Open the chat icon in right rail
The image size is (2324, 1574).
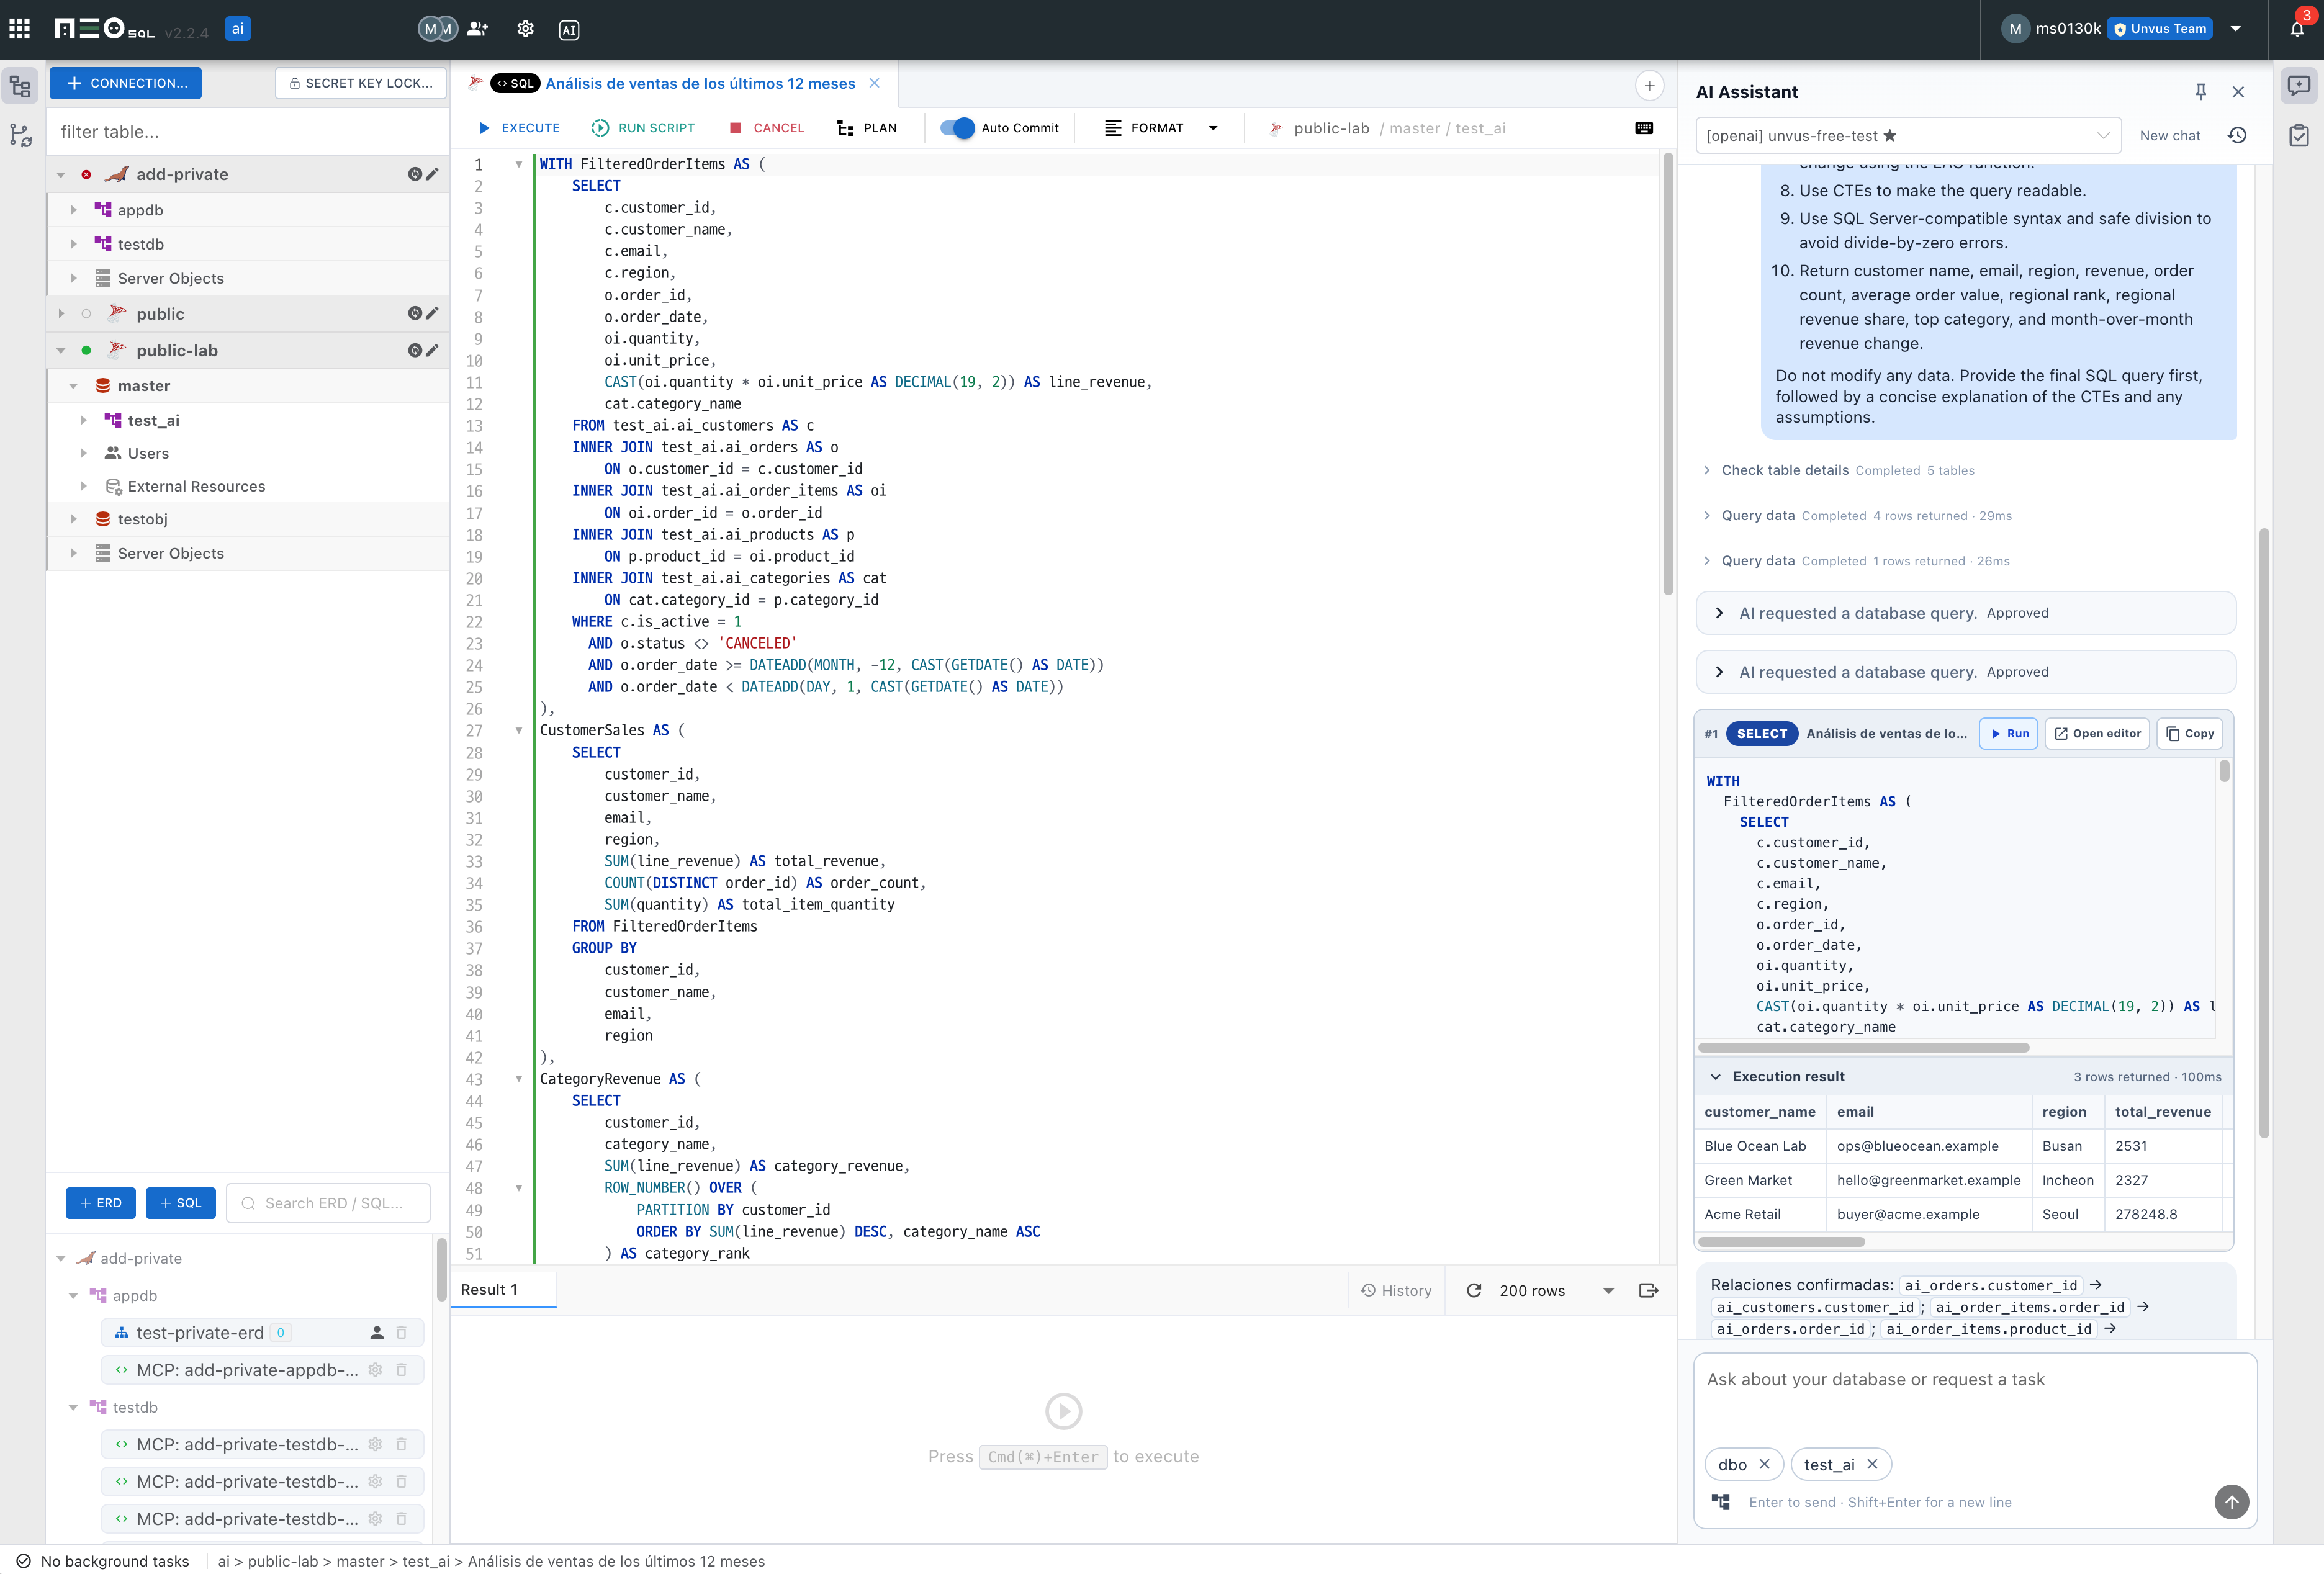(x=2298, y=86)
